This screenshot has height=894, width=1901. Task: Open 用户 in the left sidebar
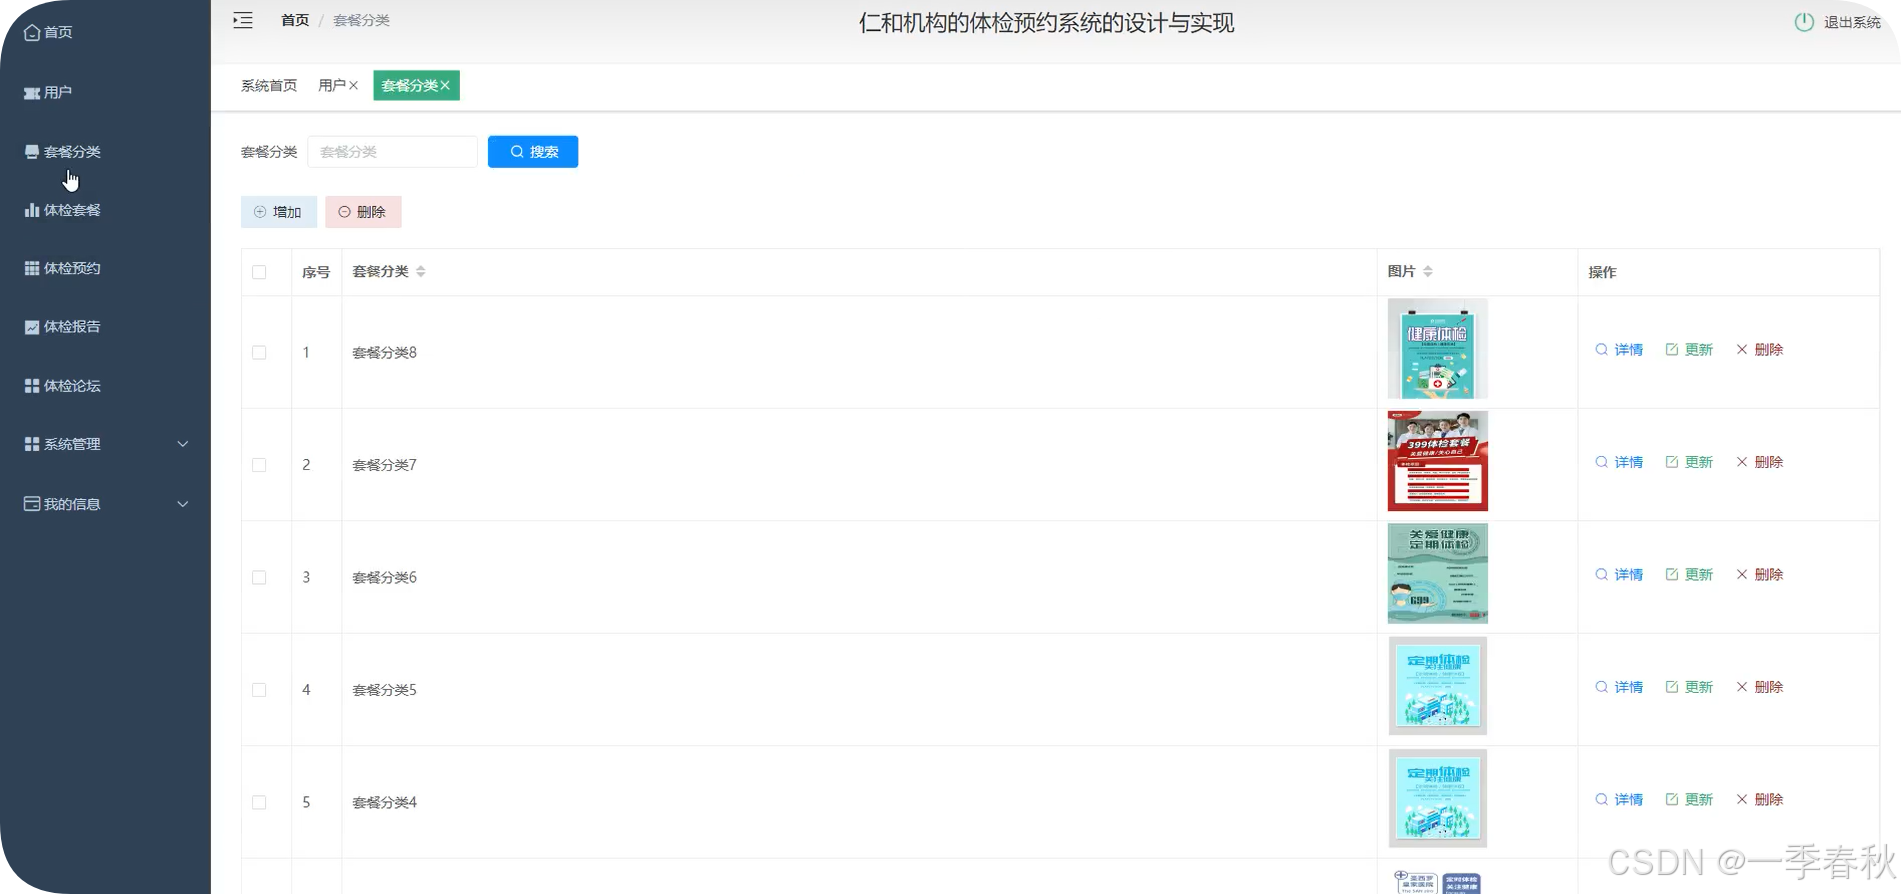coord(48,92)
